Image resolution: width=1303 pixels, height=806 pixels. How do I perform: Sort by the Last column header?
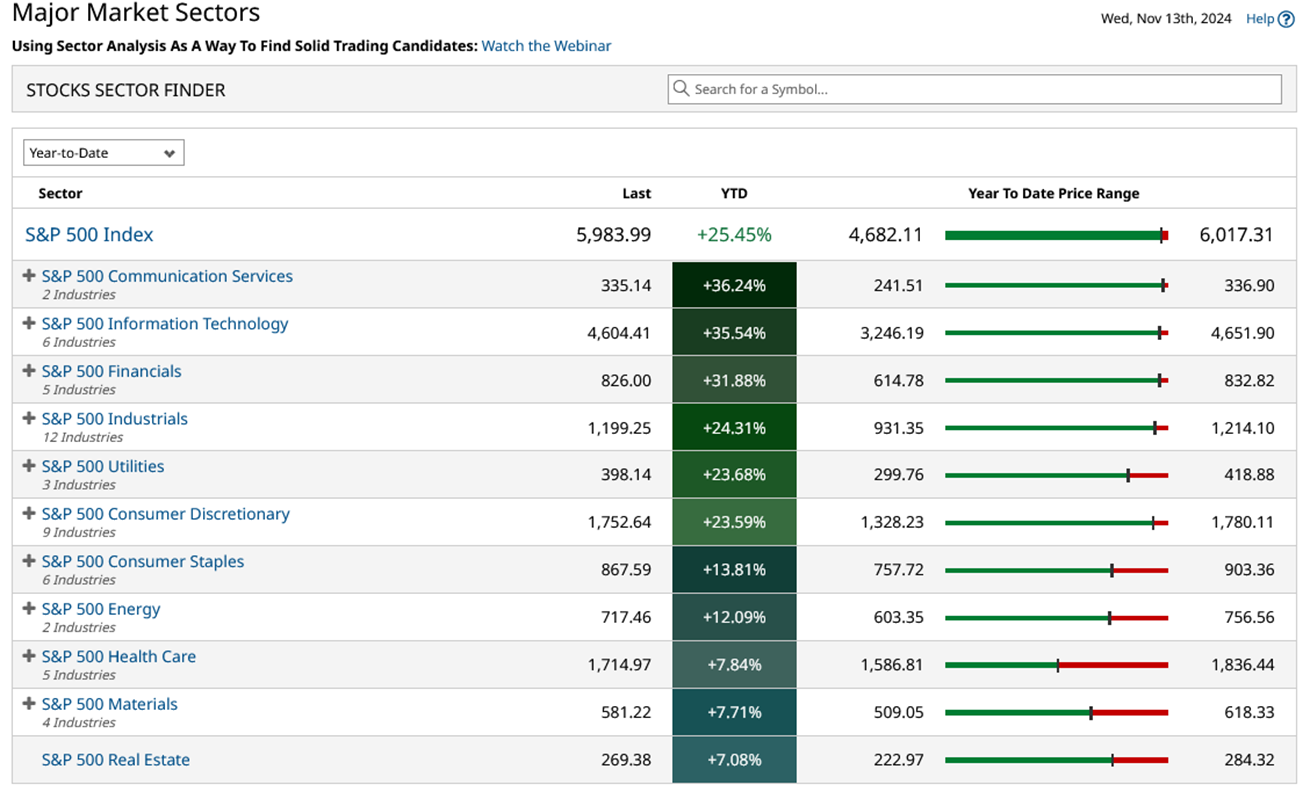pos(636,194)
